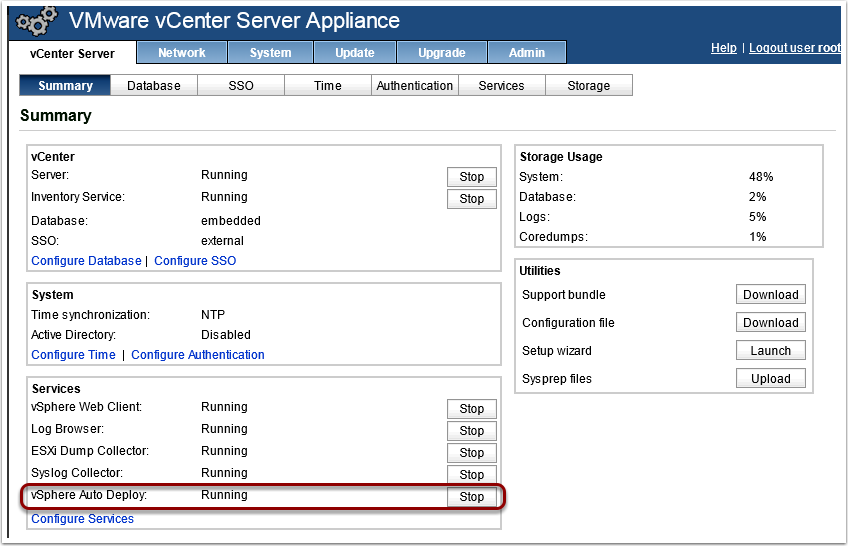The image size is (848, 546).
Task: Open the Database sub-tab
Action: (154, 85)
